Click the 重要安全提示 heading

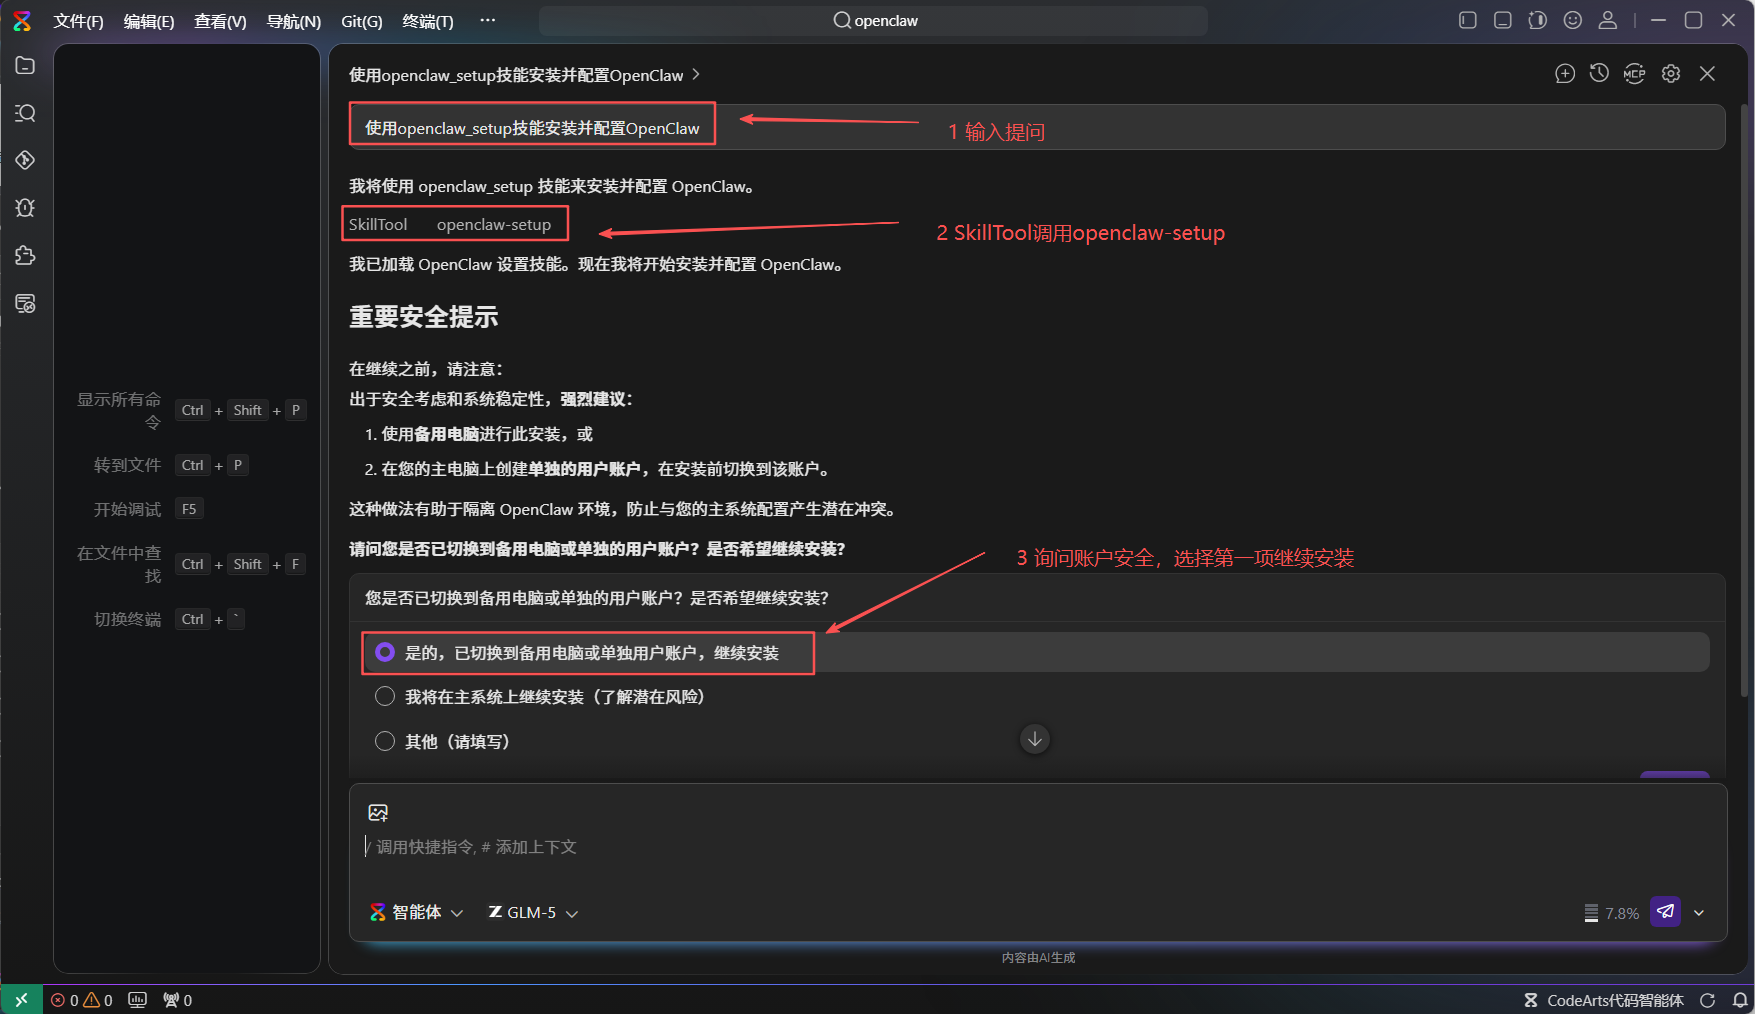423,317
